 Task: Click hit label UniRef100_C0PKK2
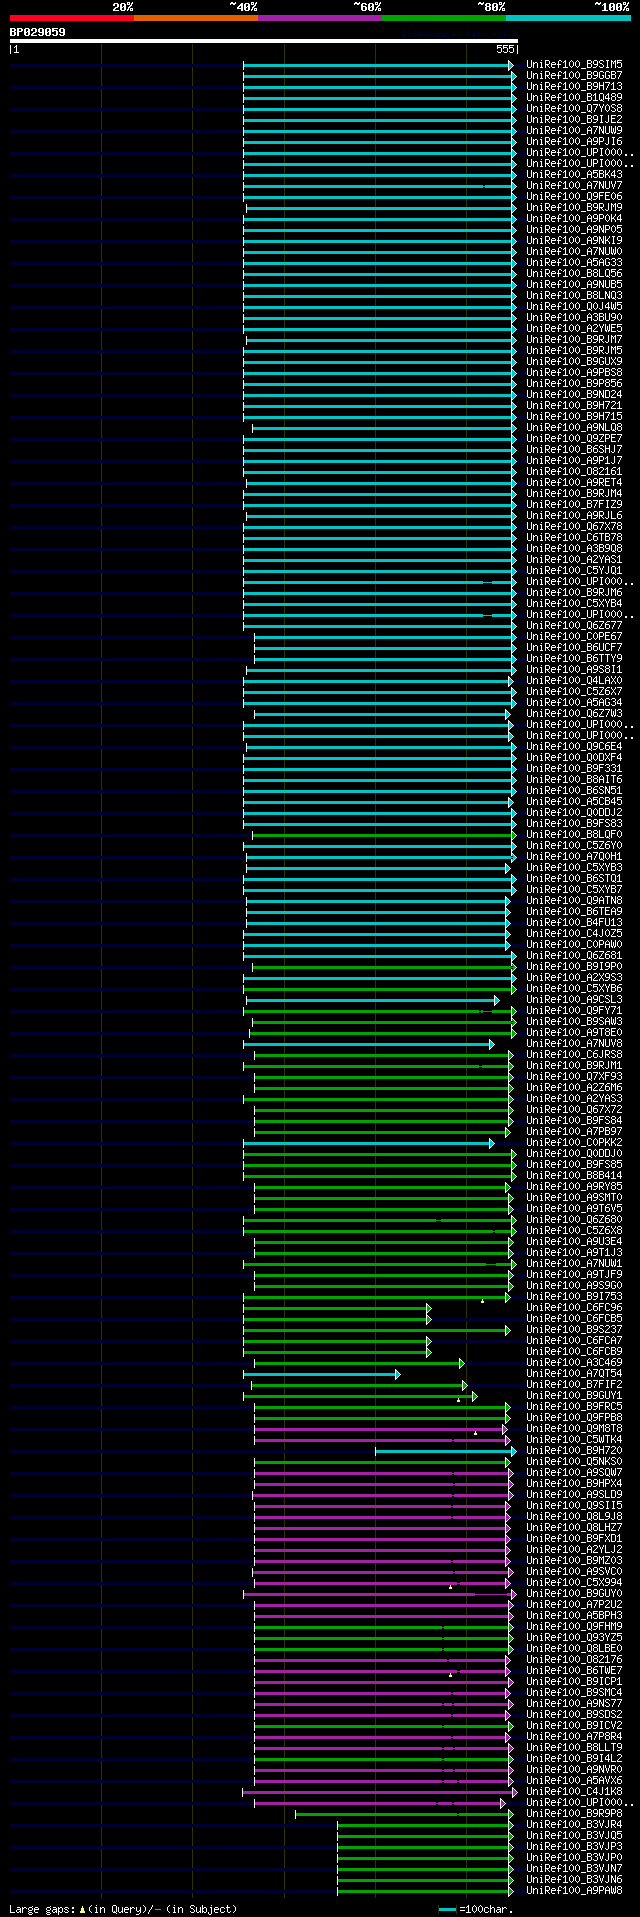[x=574, y=1143]
